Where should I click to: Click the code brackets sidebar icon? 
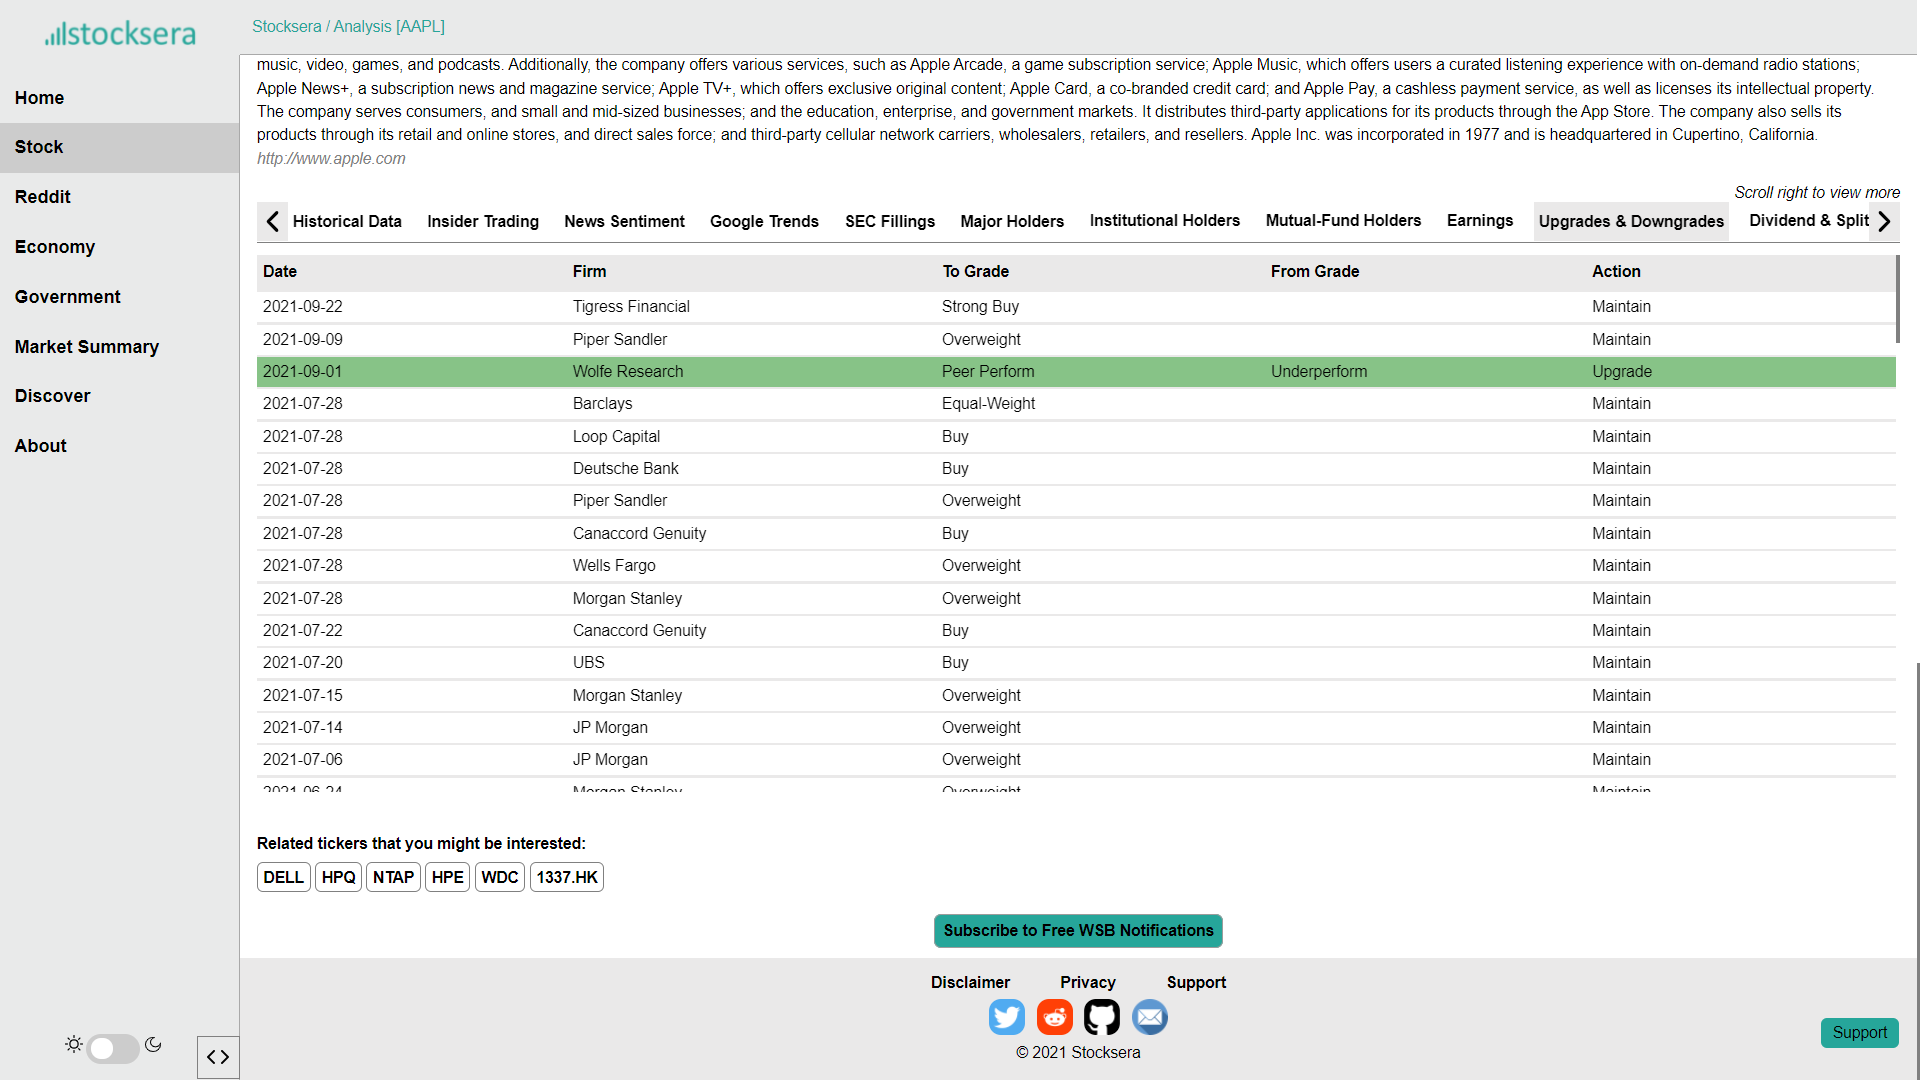(218, 1057)
